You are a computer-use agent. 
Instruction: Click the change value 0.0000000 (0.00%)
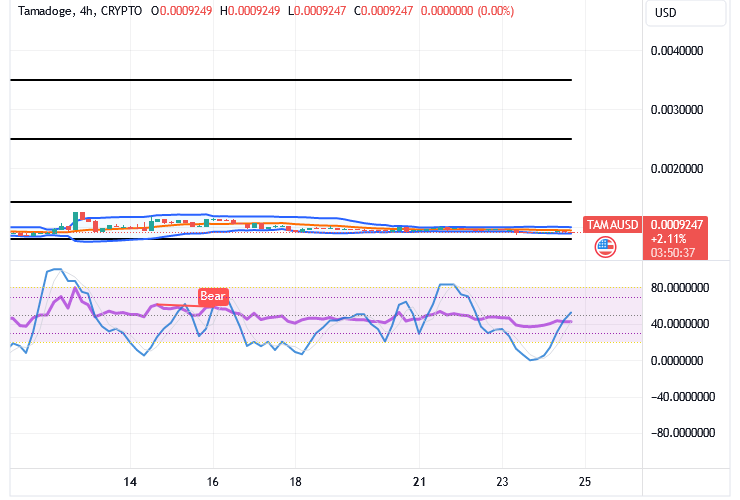[x=467, y=11]
